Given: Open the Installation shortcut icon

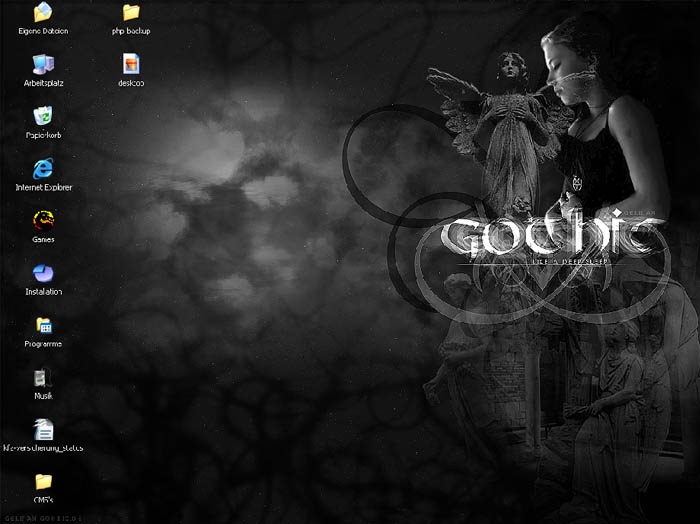Looking at the screenshot, I should [x=43, y=273].
